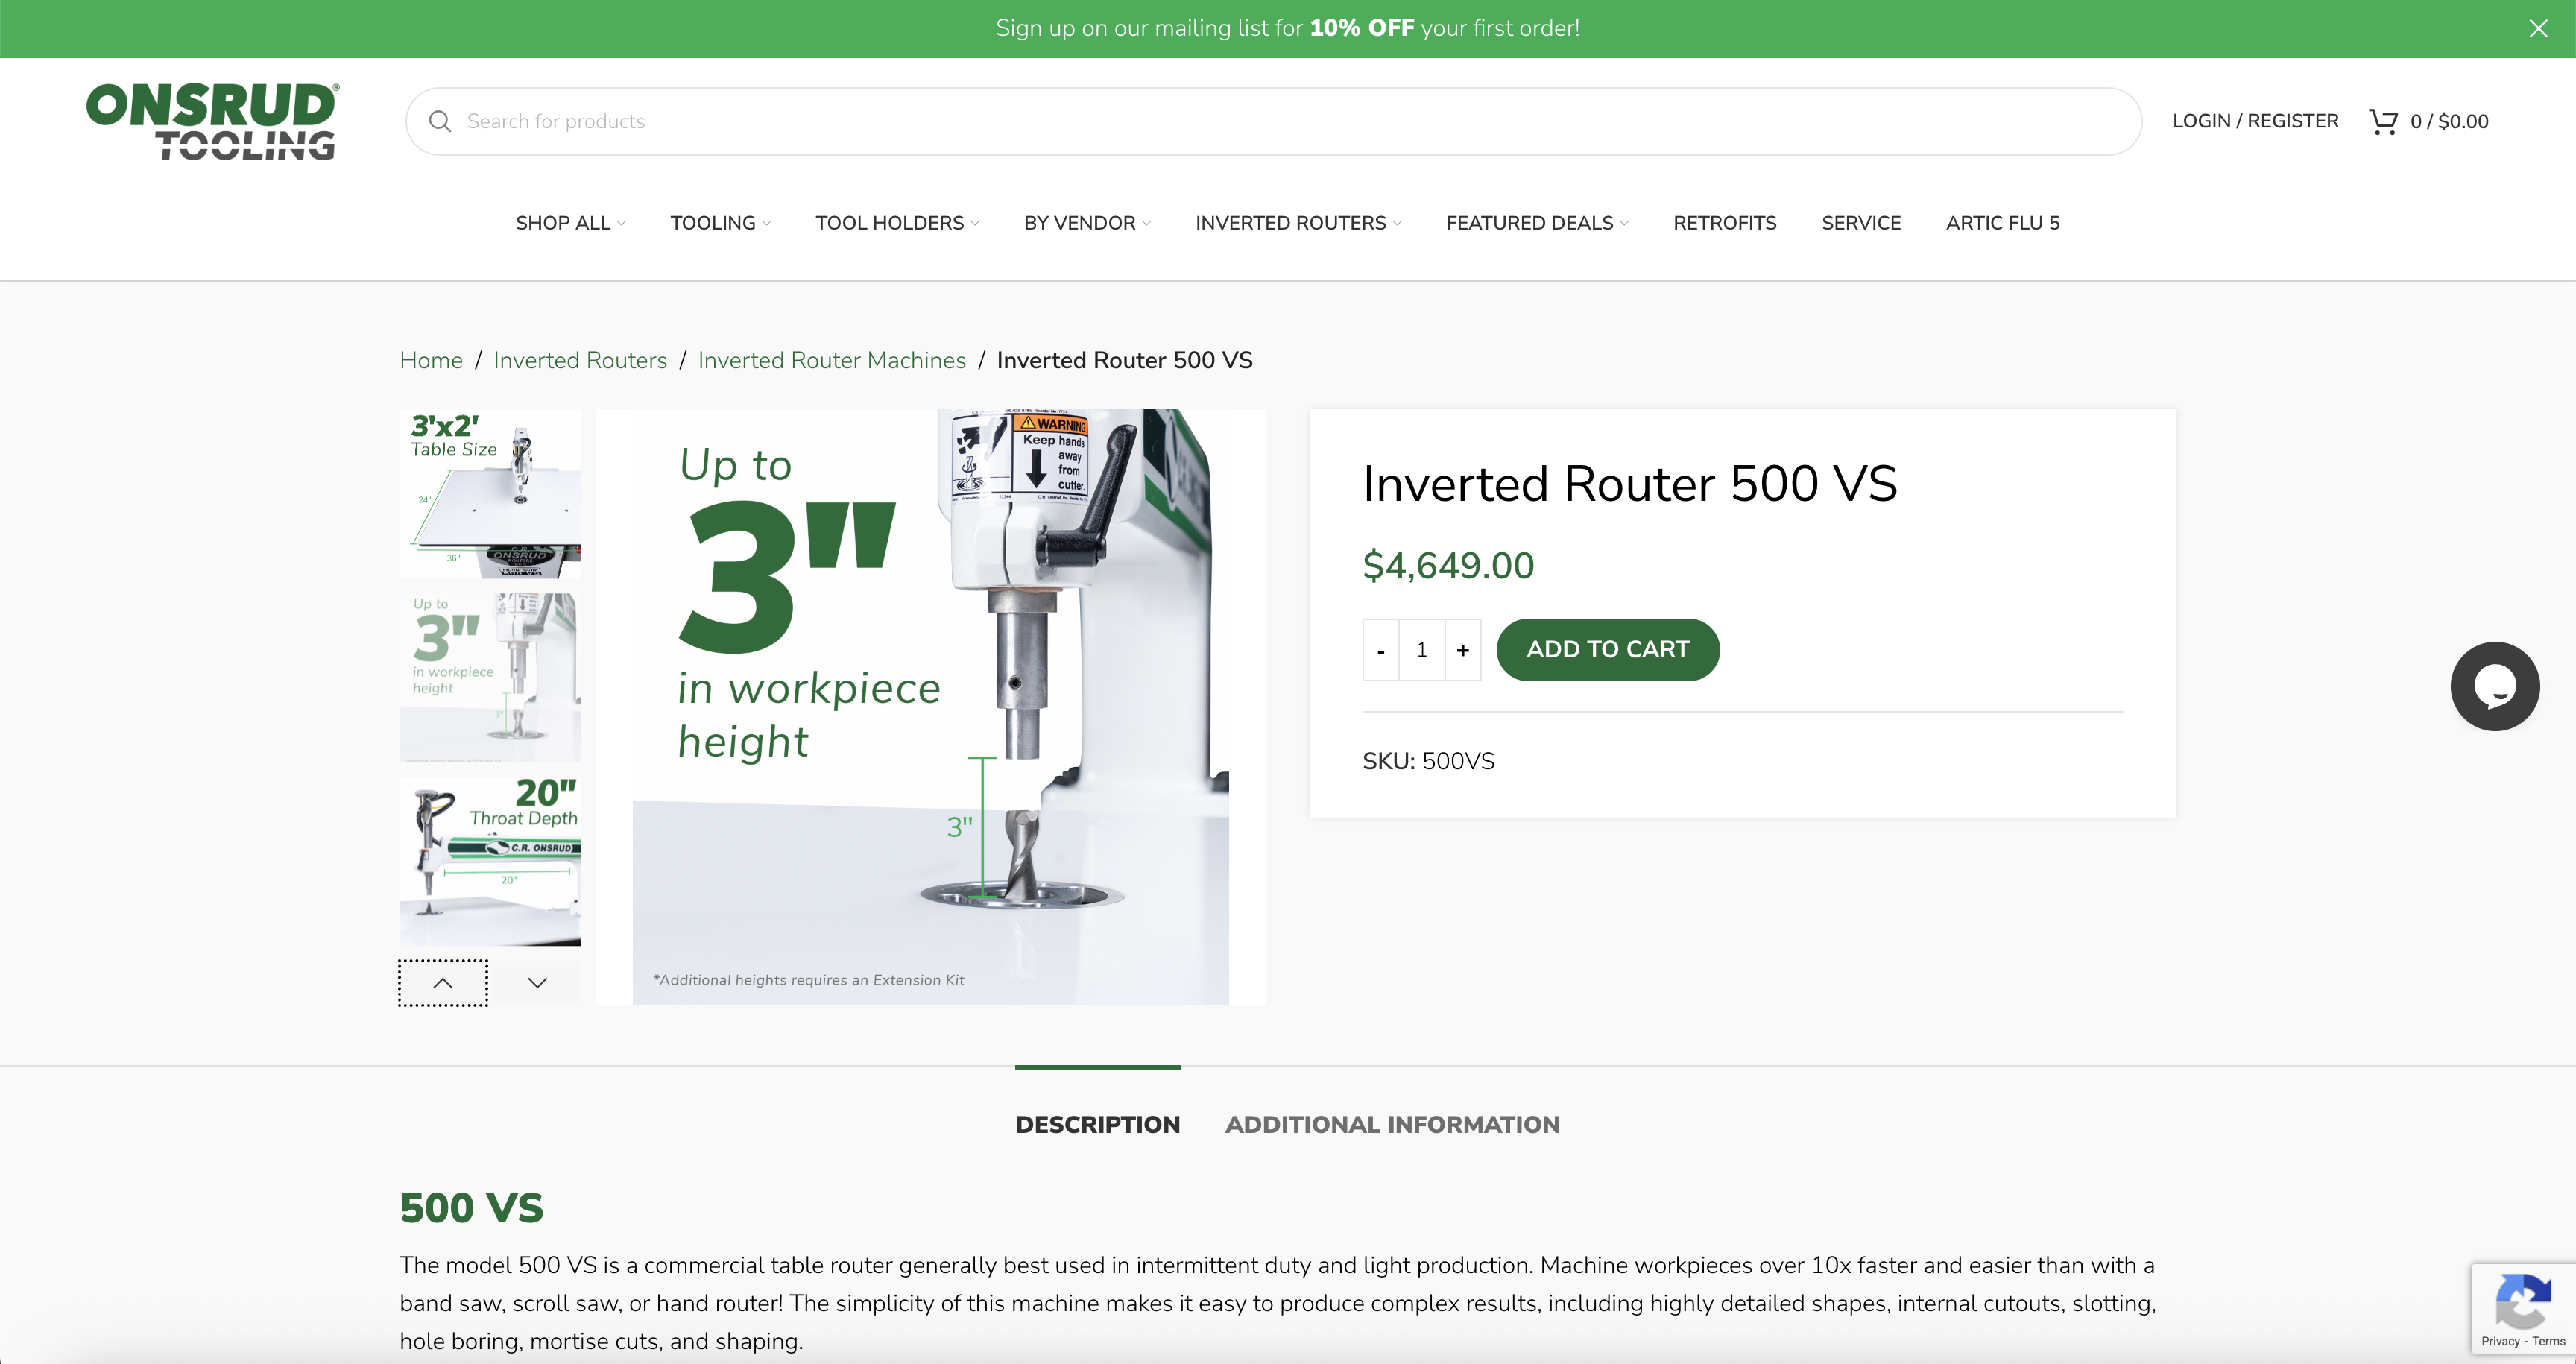
Task: Increase quantity with plus button
Action: tap(1462, 650)
